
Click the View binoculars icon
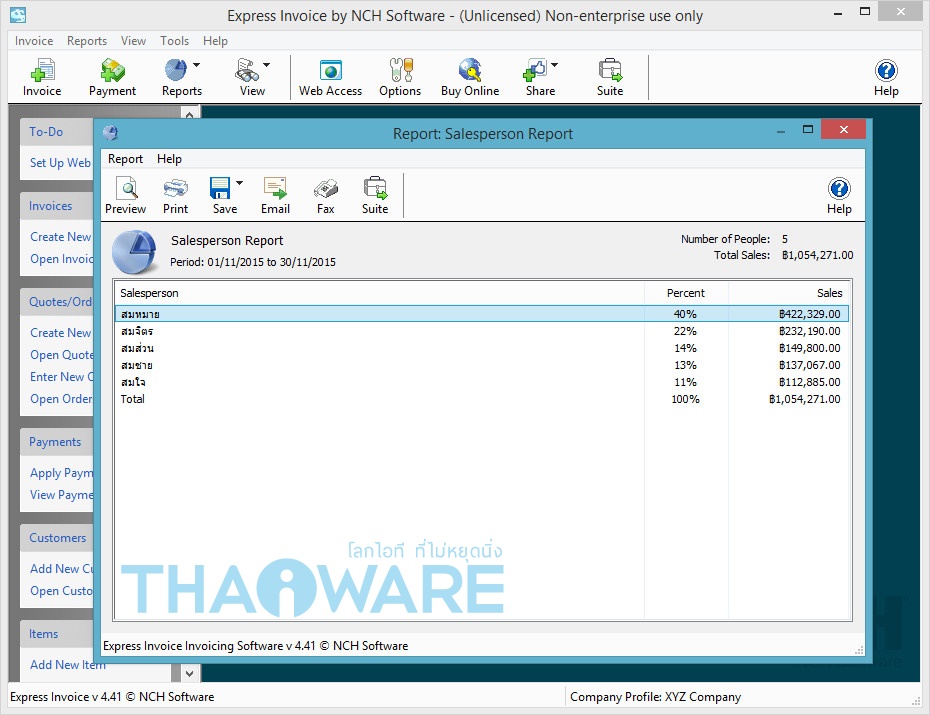tap(247, 70)
